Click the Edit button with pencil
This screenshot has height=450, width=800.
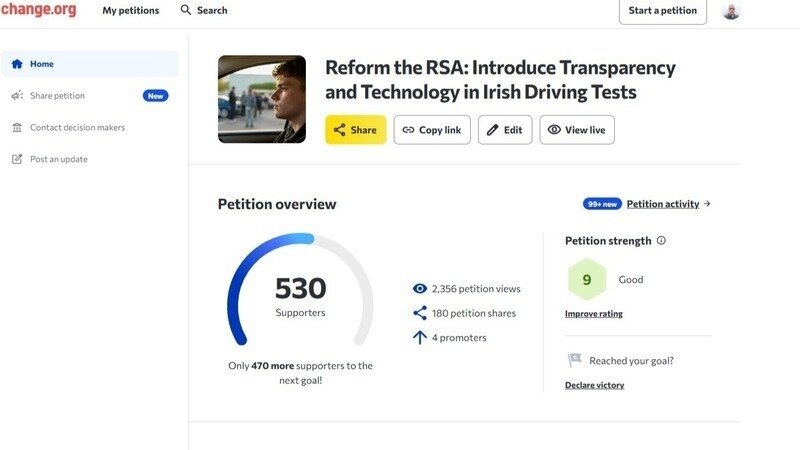(x=505, y=130)
